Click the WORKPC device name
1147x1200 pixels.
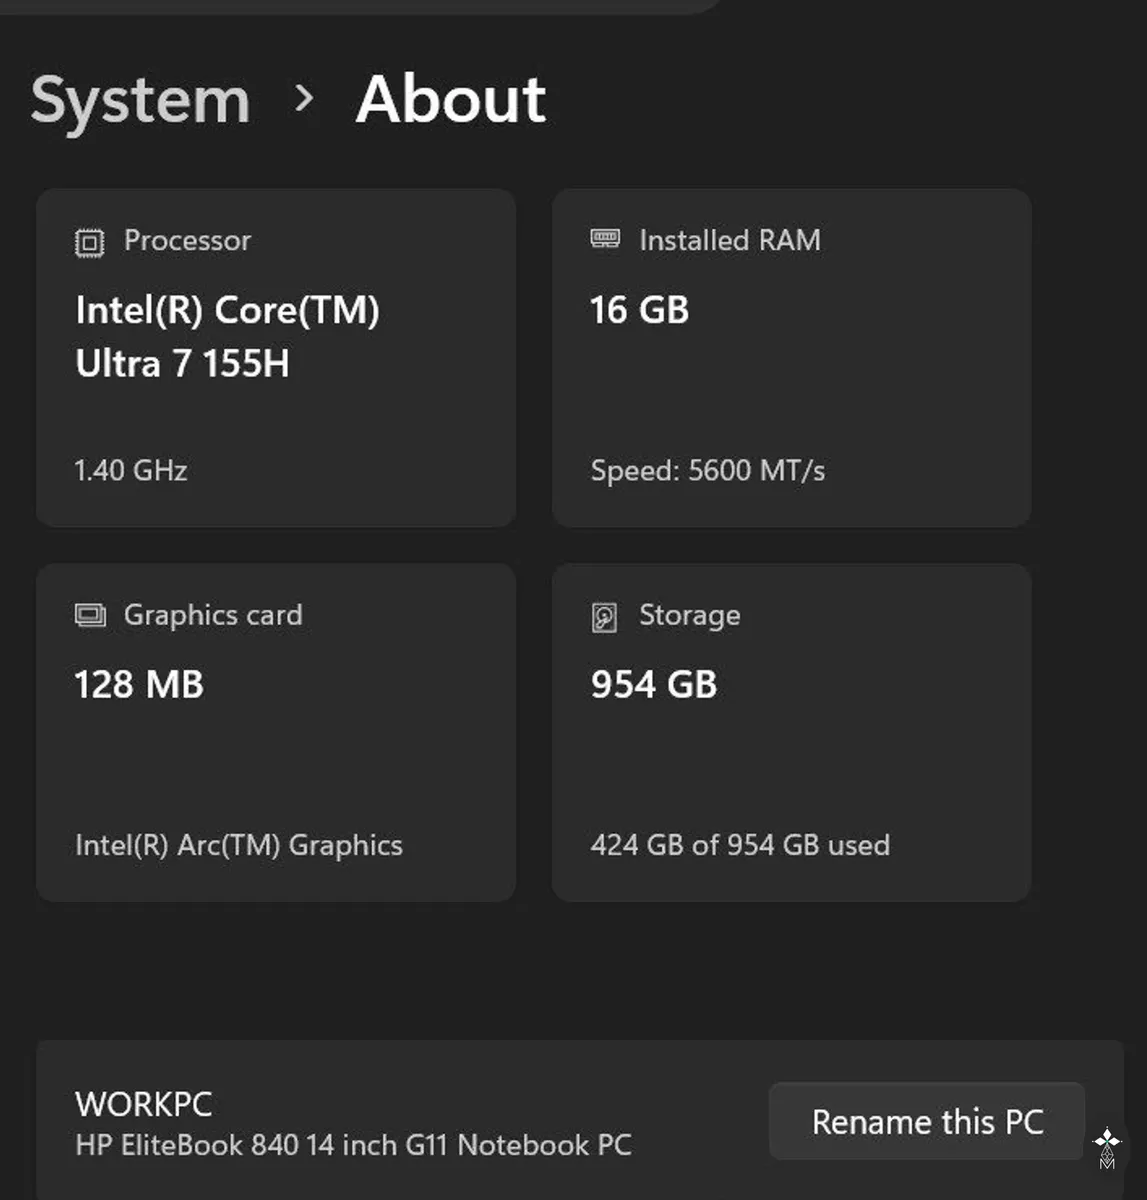pos(144,1104)
